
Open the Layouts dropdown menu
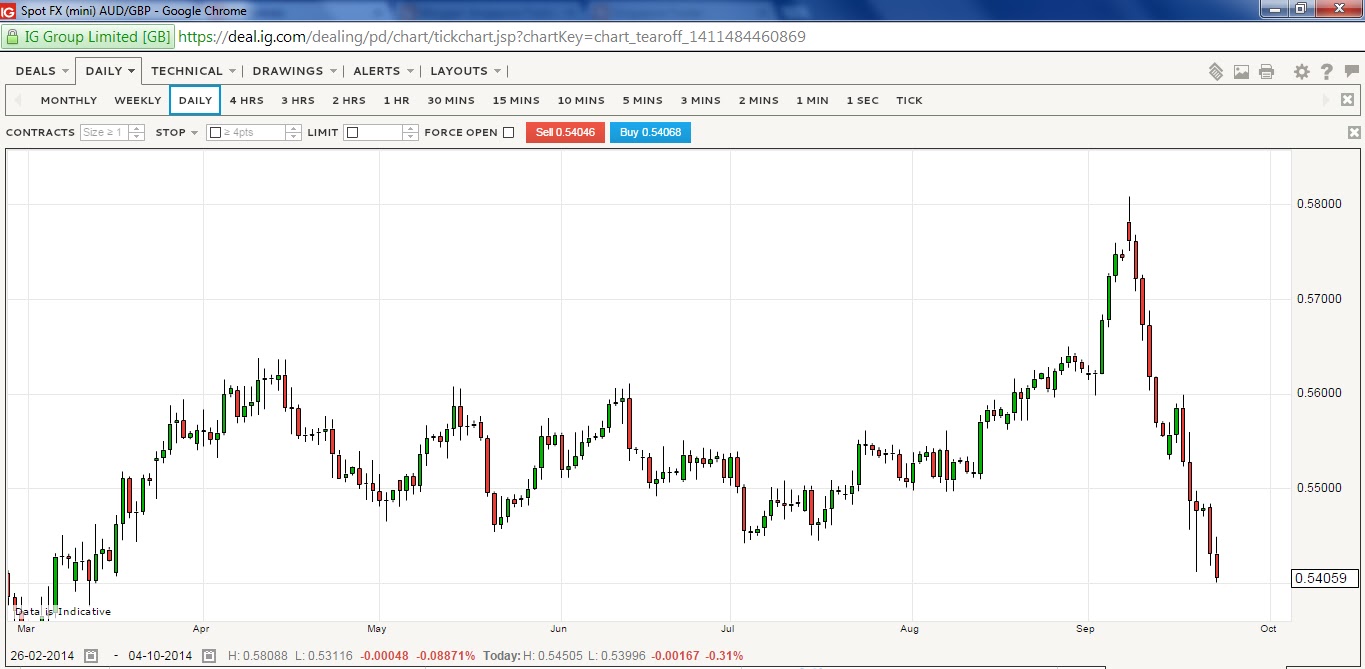pos(465,71)
